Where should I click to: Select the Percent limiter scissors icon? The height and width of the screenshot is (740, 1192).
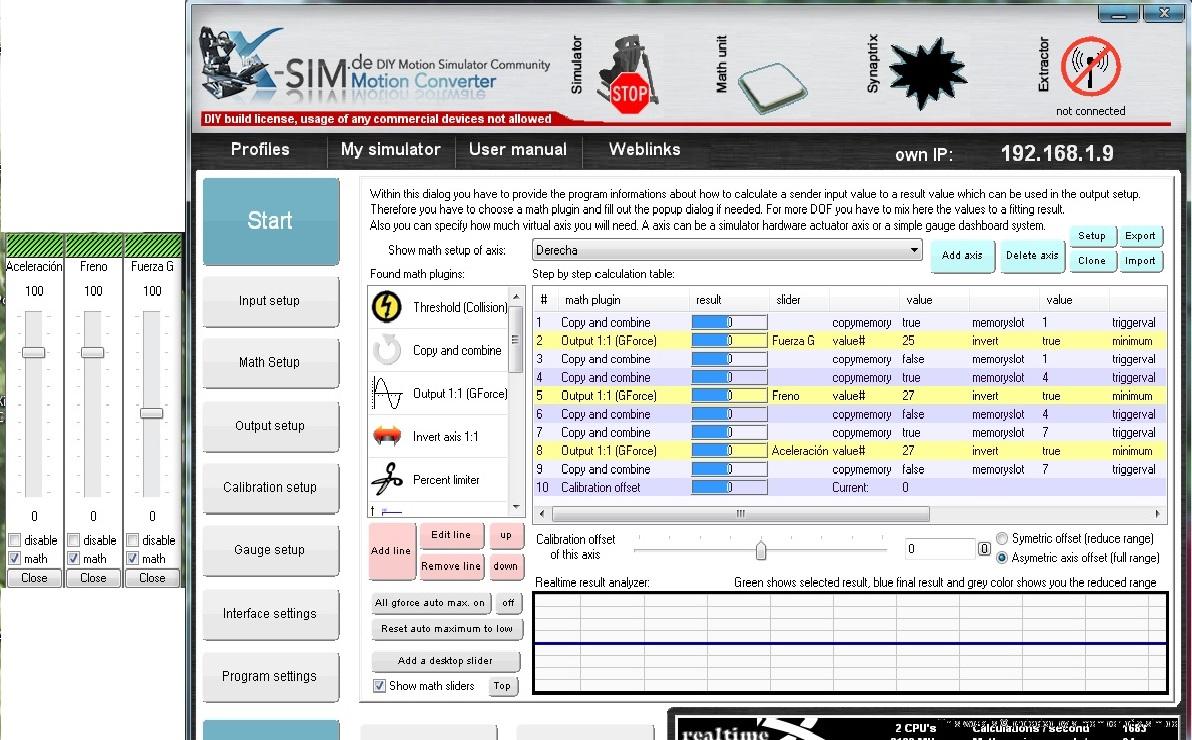click(x=387, y=480)
